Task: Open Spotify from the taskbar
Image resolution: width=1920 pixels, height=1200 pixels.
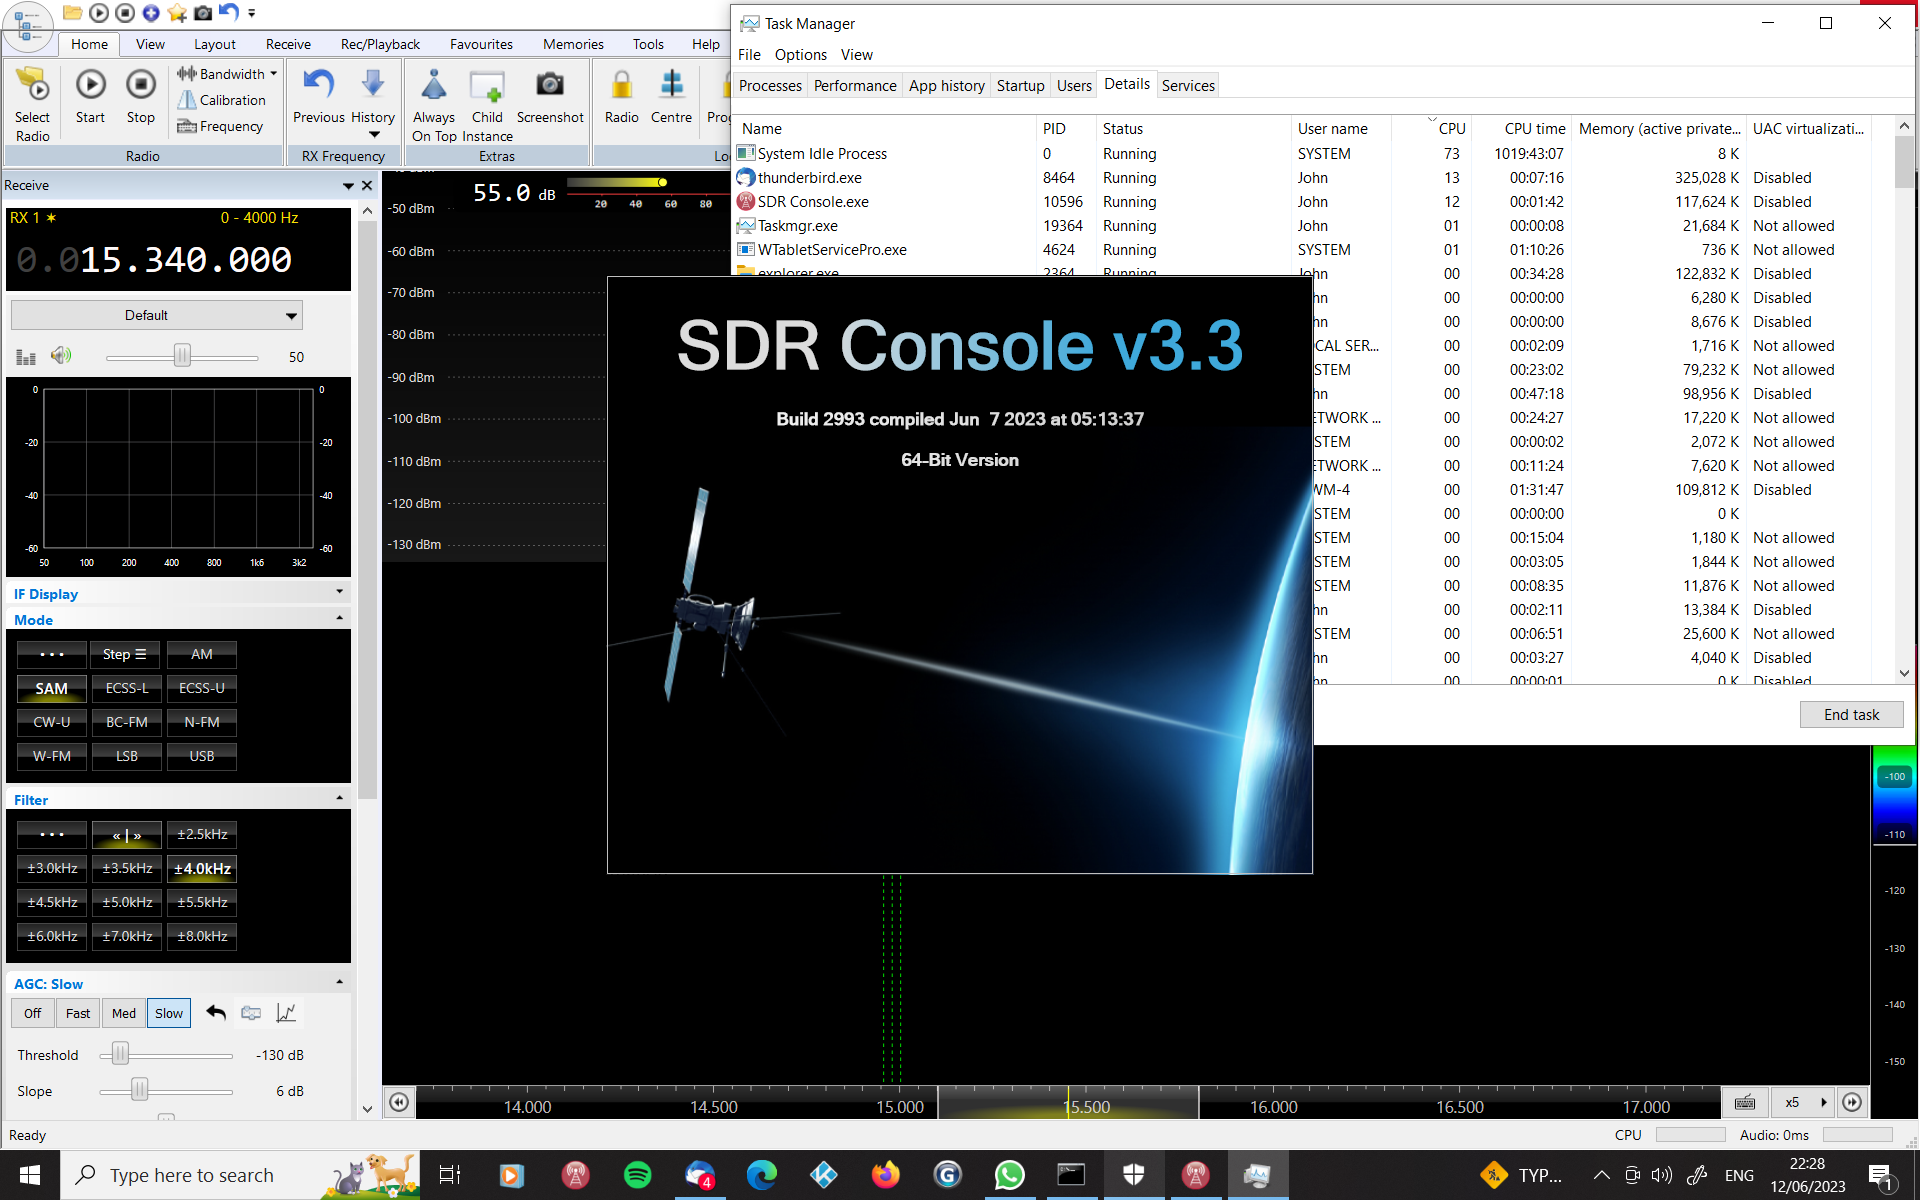Action: tap(637, 1175)
